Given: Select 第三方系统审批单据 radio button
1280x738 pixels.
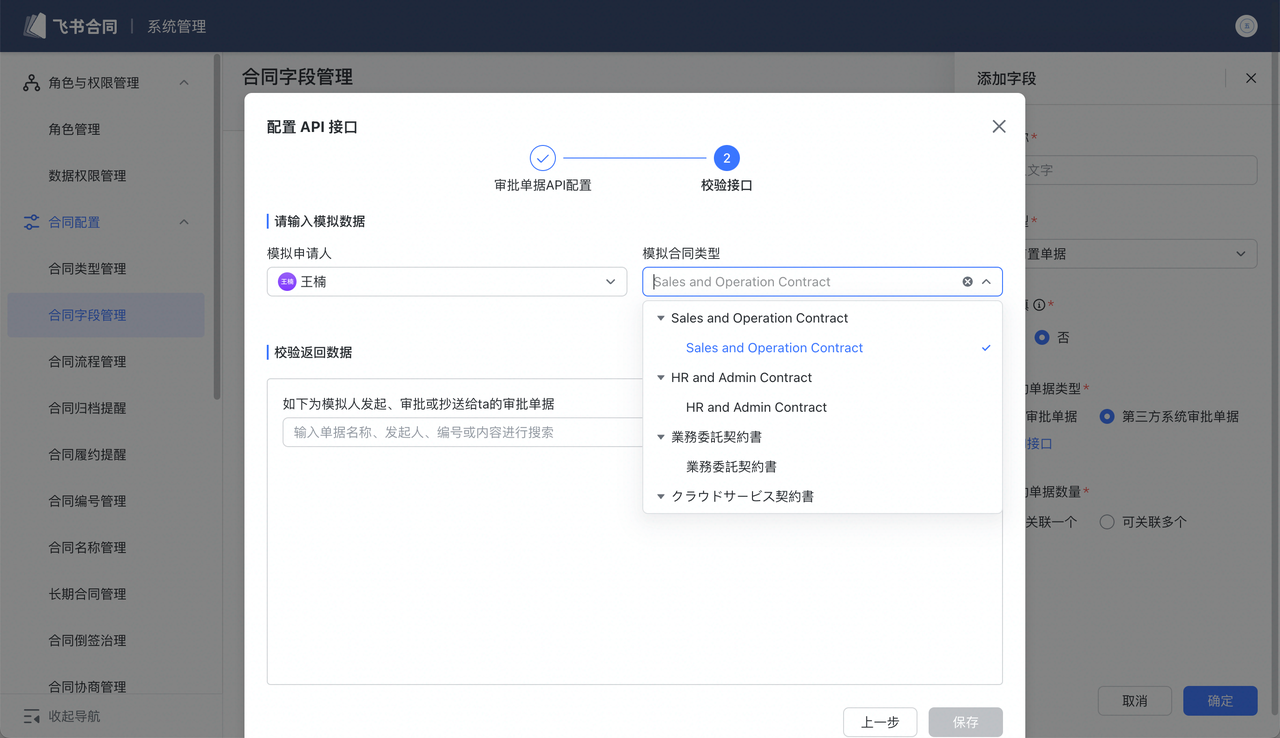Looking at the screenshot, I should tap(1107, 416).
